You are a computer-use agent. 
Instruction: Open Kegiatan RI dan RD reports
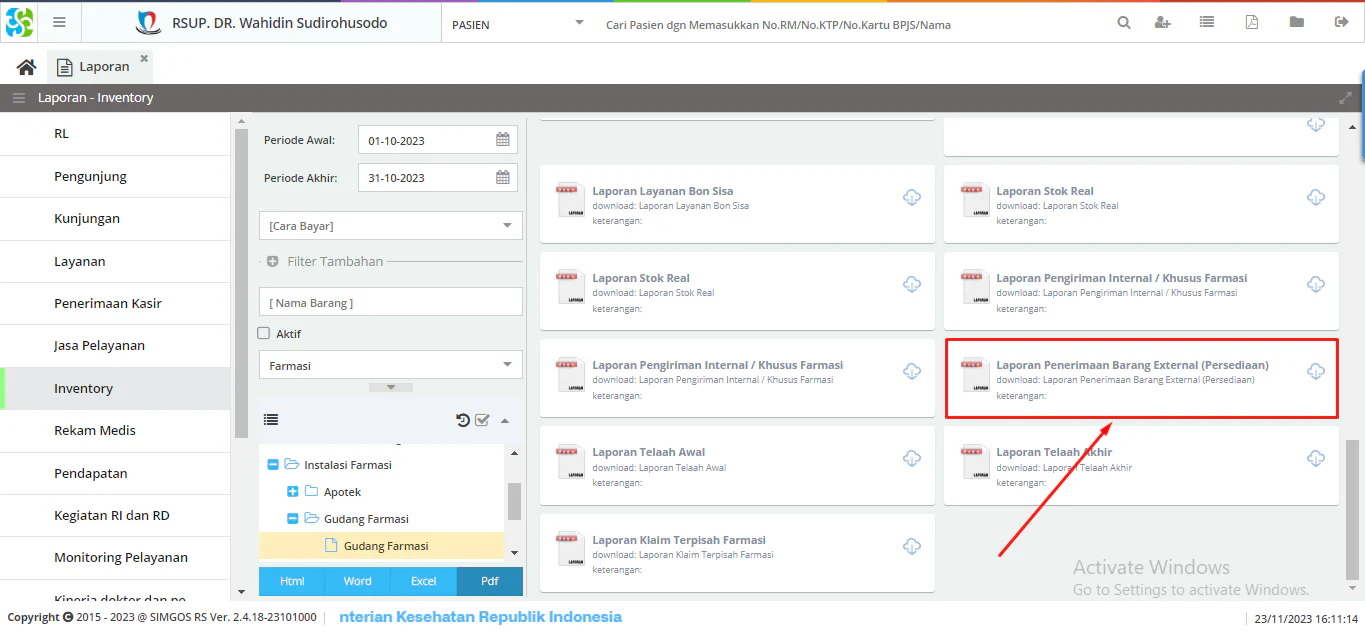(x=115, y=515)
